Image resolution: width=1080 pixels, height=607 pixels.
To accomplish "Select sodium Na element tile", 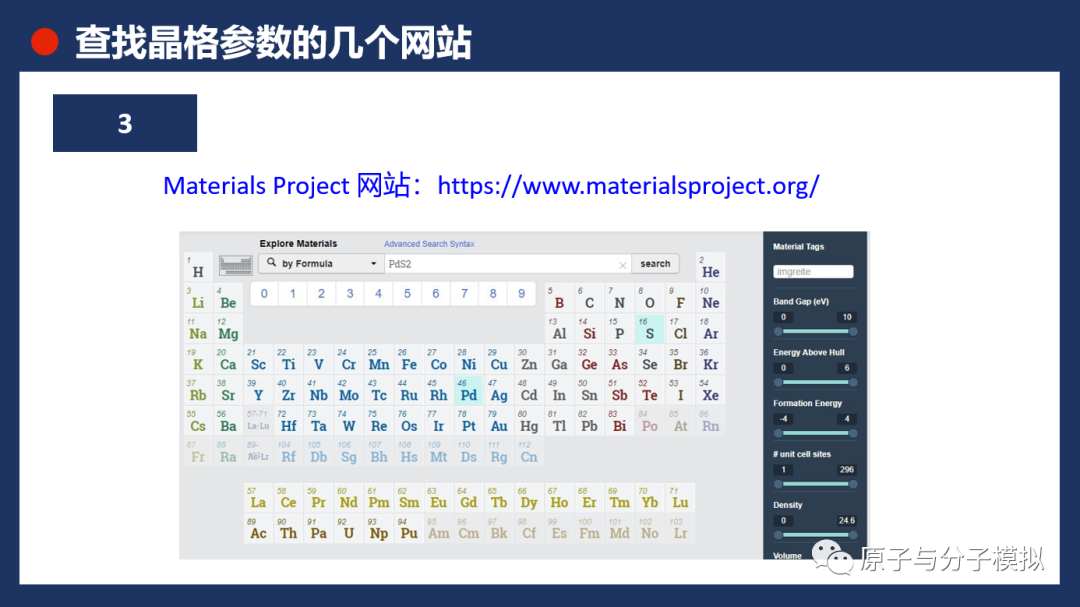I will pos(198,329).
